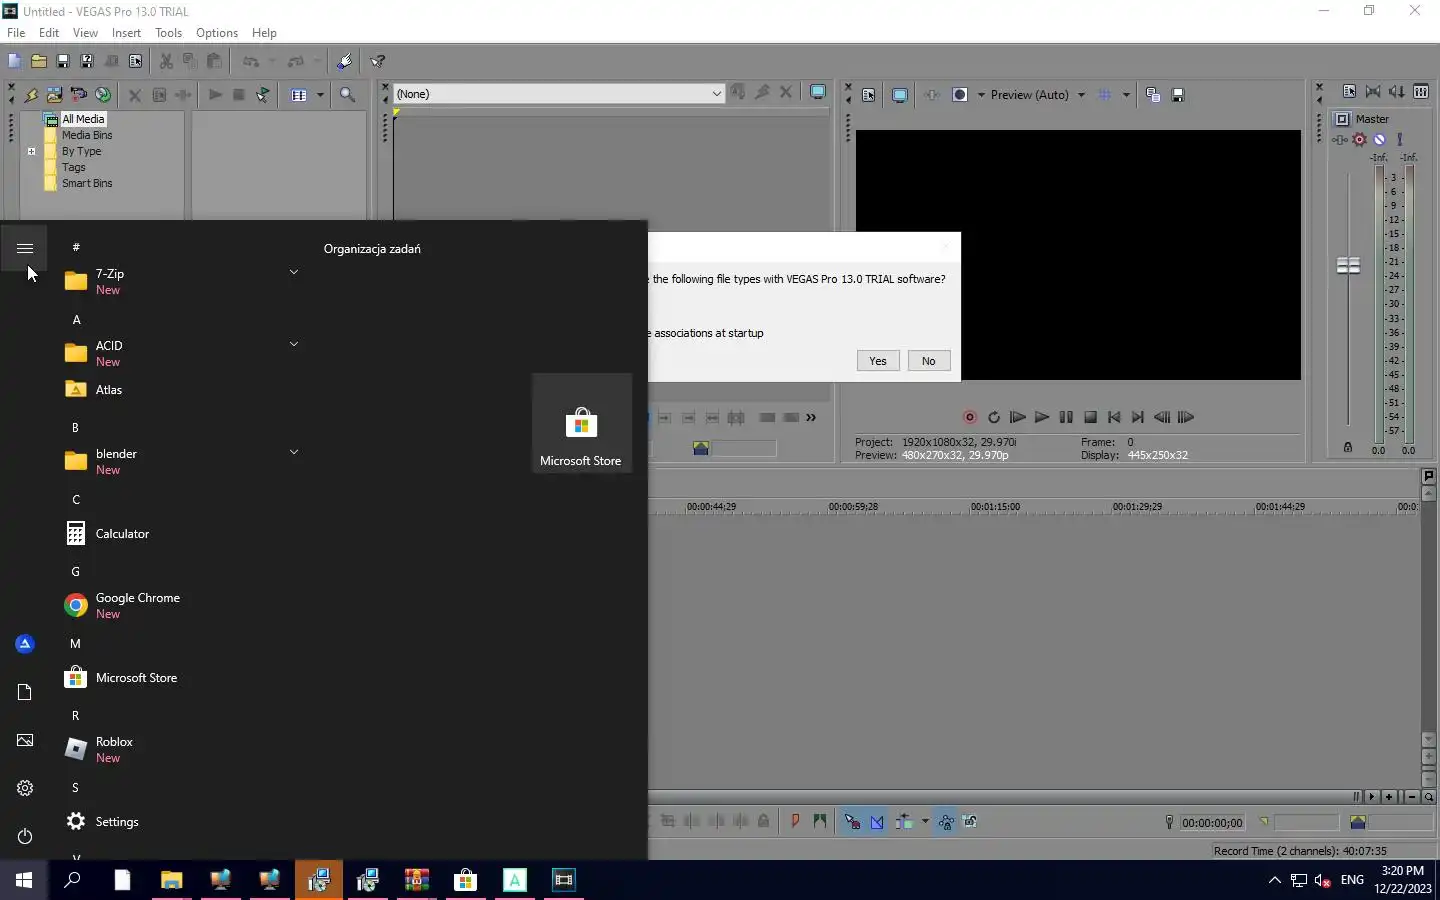Image resolution: width=1440 pixels, height=900 pixels.
Task: Click the Dim Output speaker icon
Action: (1397, 92)
